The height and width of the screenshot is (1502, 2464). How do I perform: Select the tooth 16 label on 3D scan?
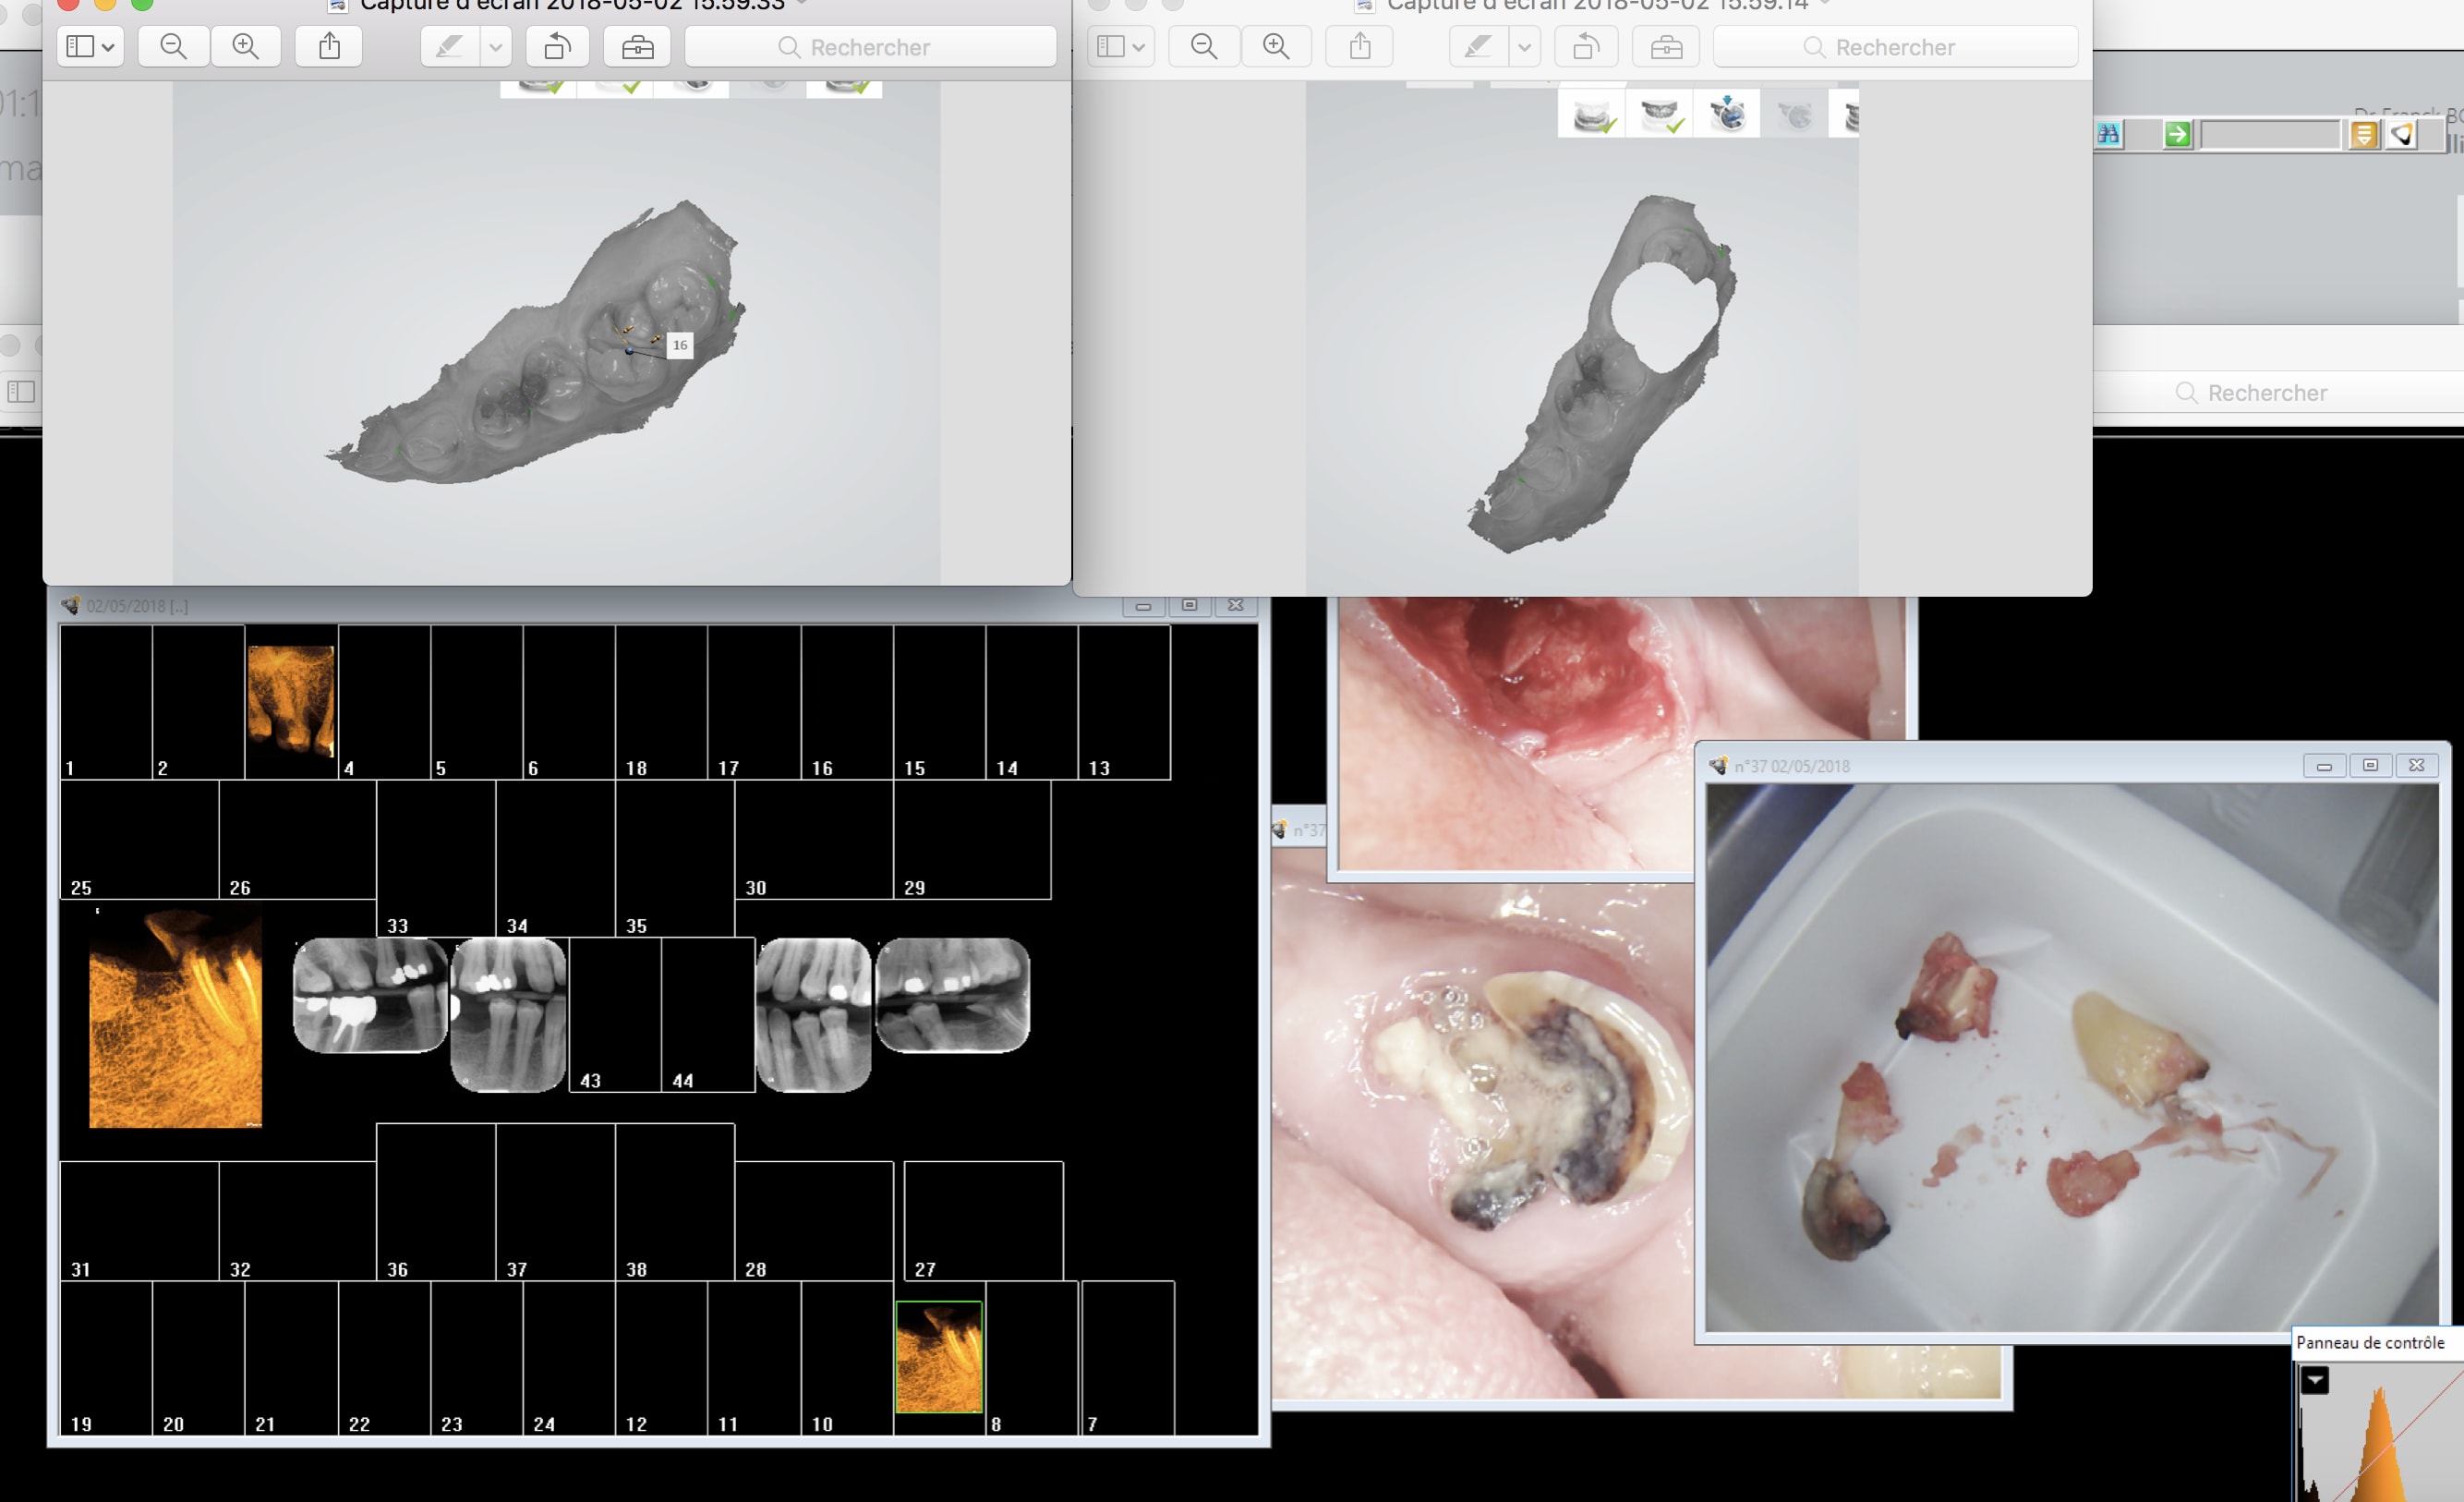click(x=680, y=345)
